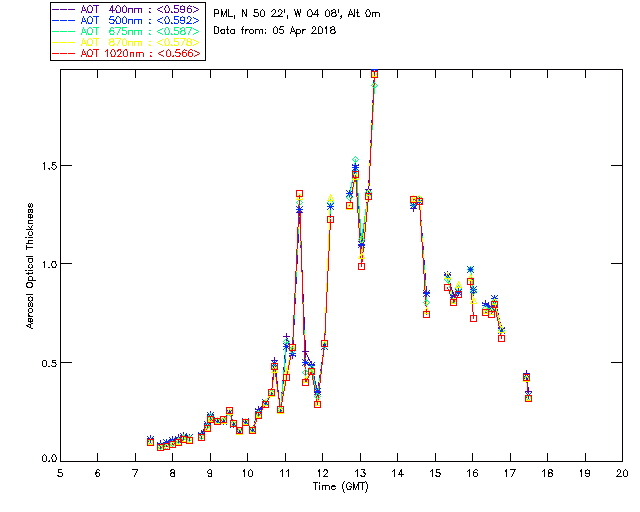Click the 1.5 y-axis tick label
The height and width of the screenshot is (512, 640).
49,166
